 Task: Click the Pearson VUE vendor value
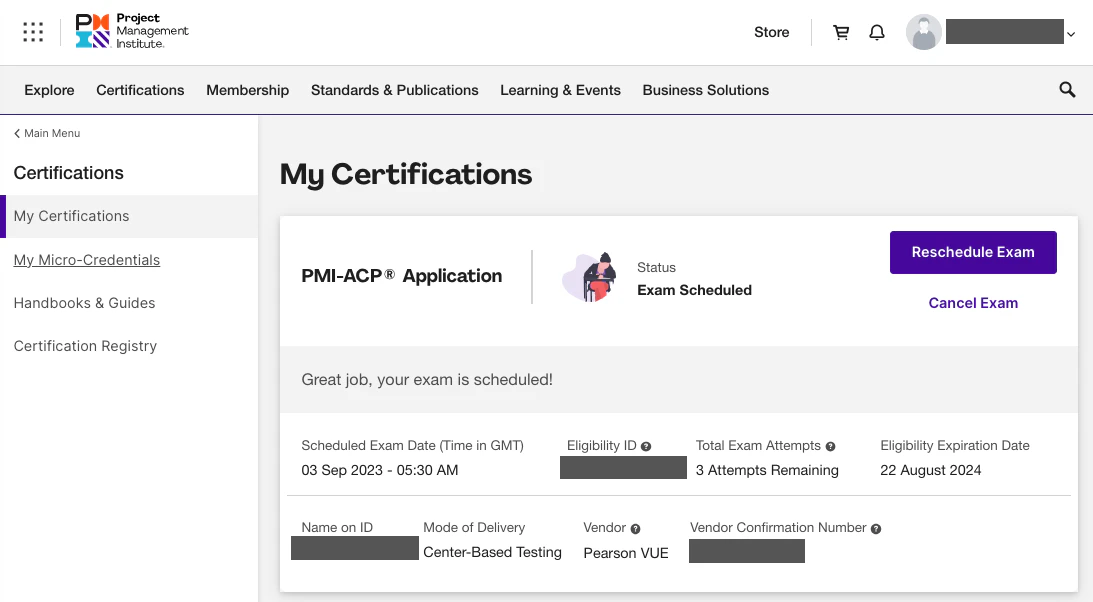[626, 553]
